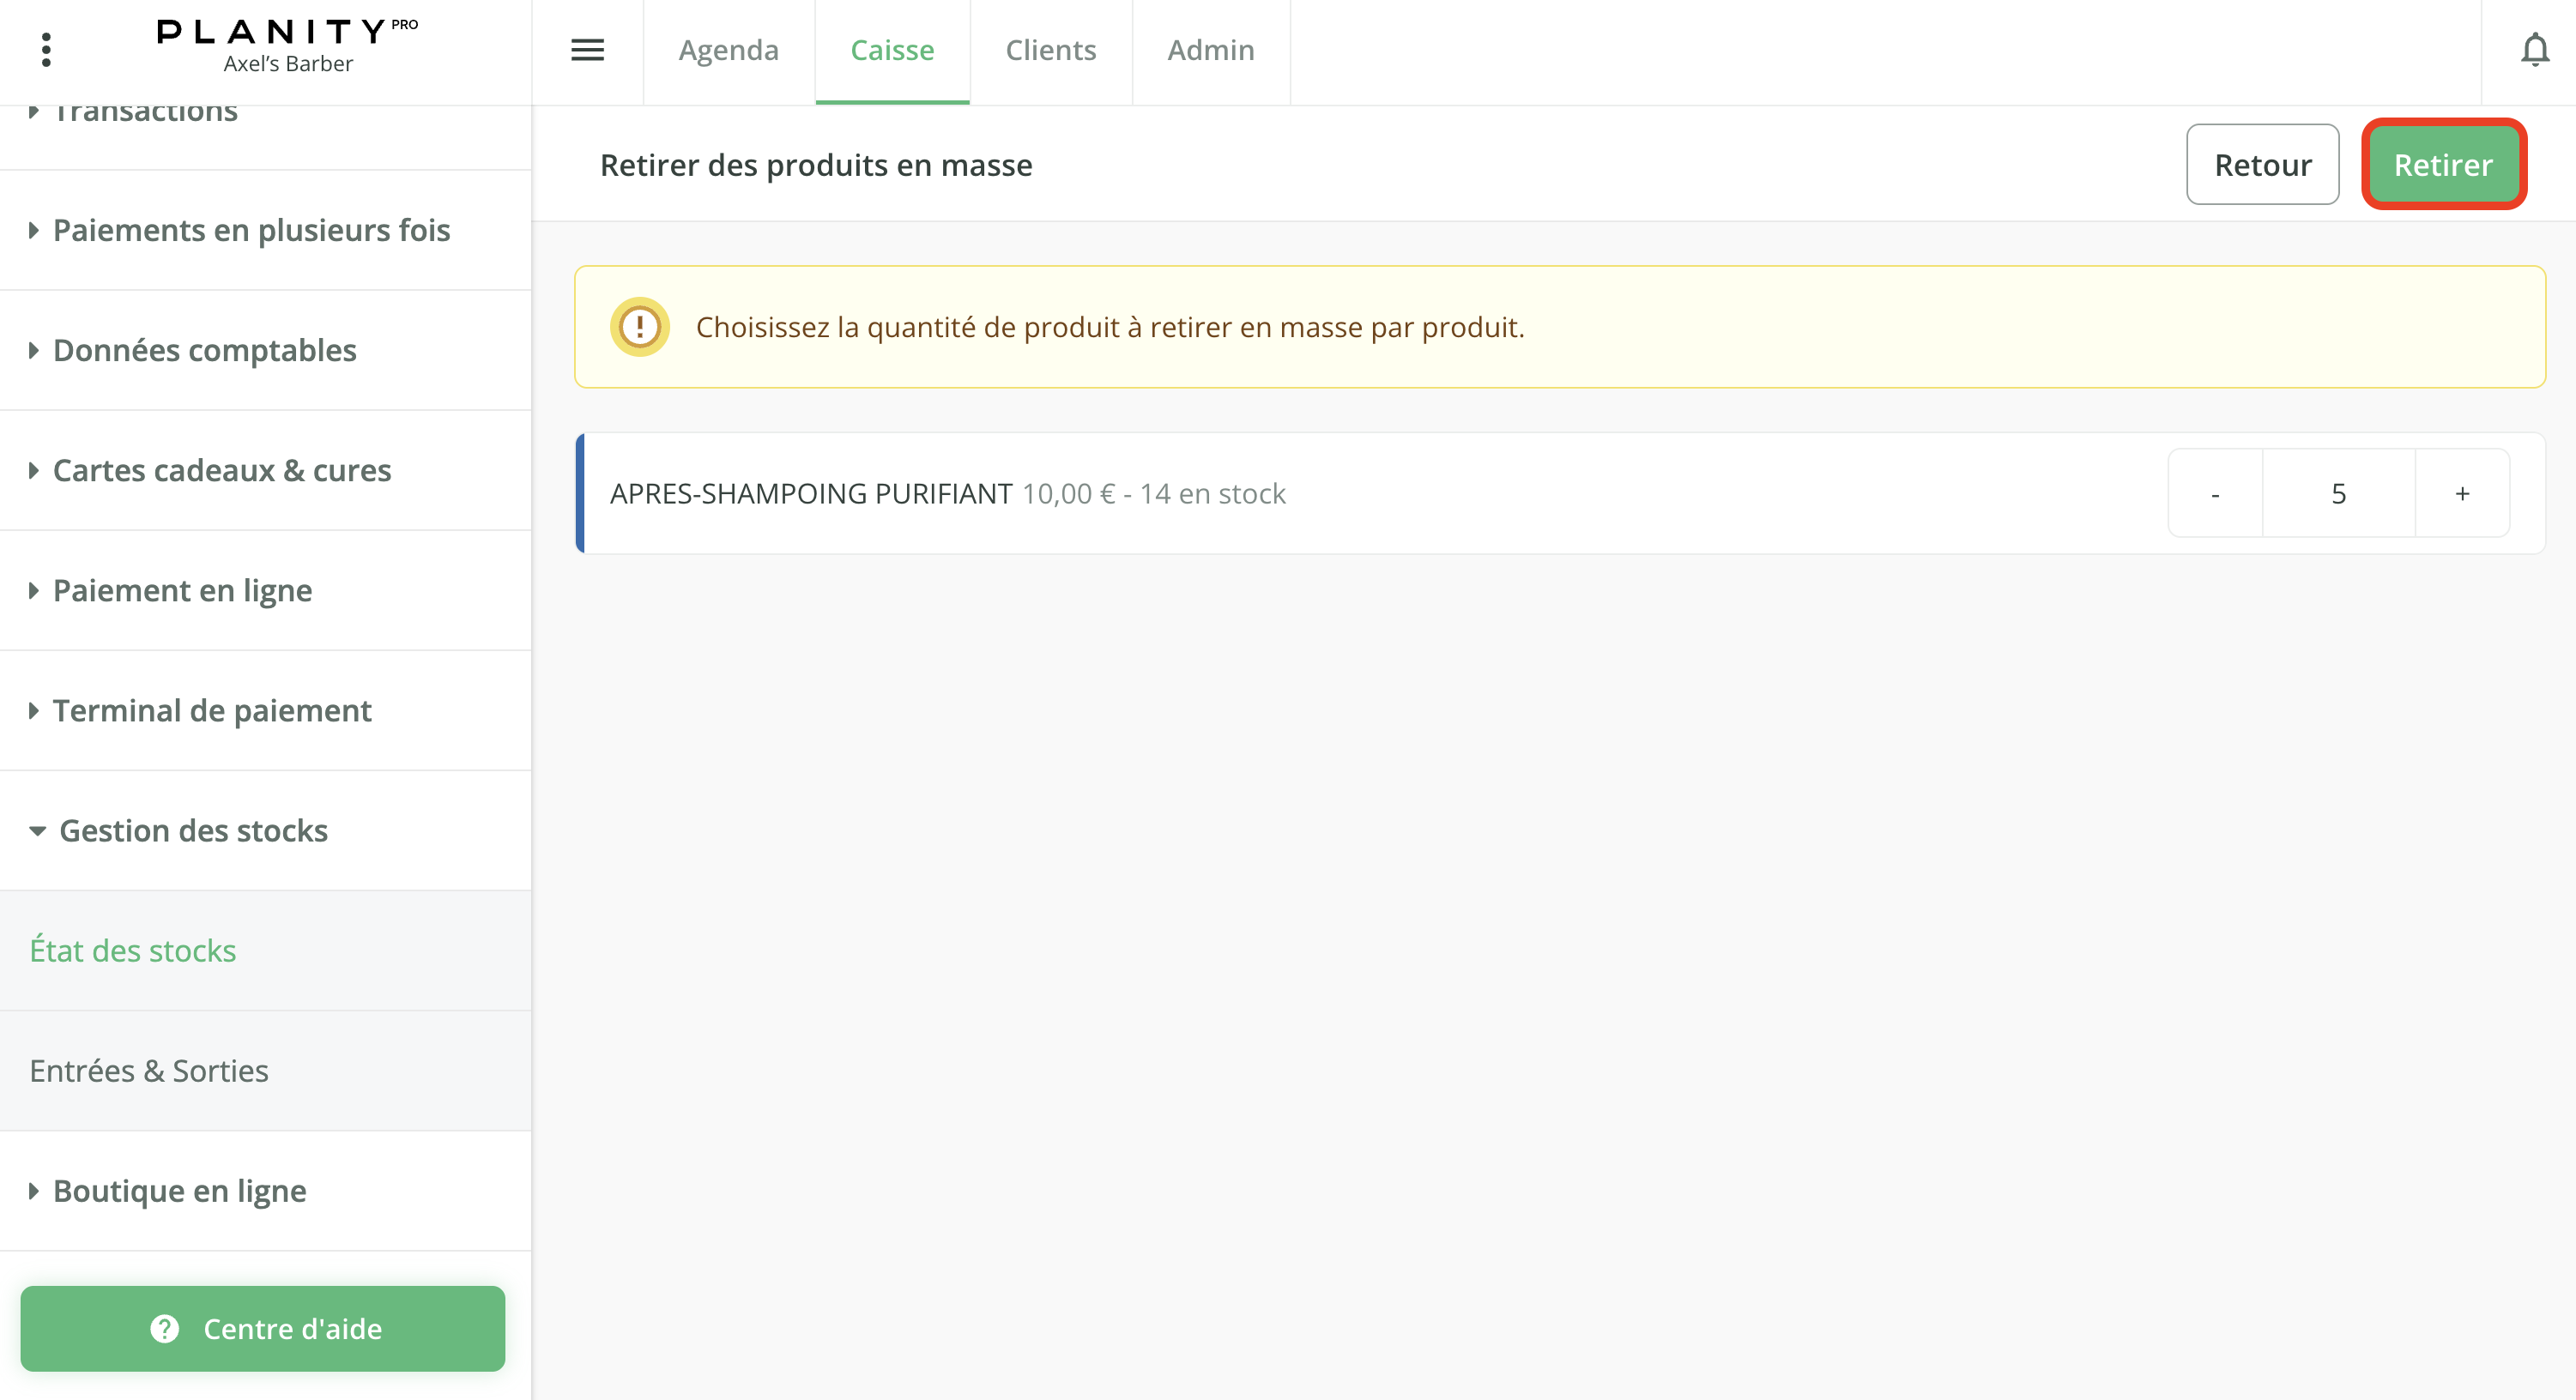Click the quantity field showing 5
Image resolution: width=2576 pixels, height=1400 pixels.
pos(2338,494)
